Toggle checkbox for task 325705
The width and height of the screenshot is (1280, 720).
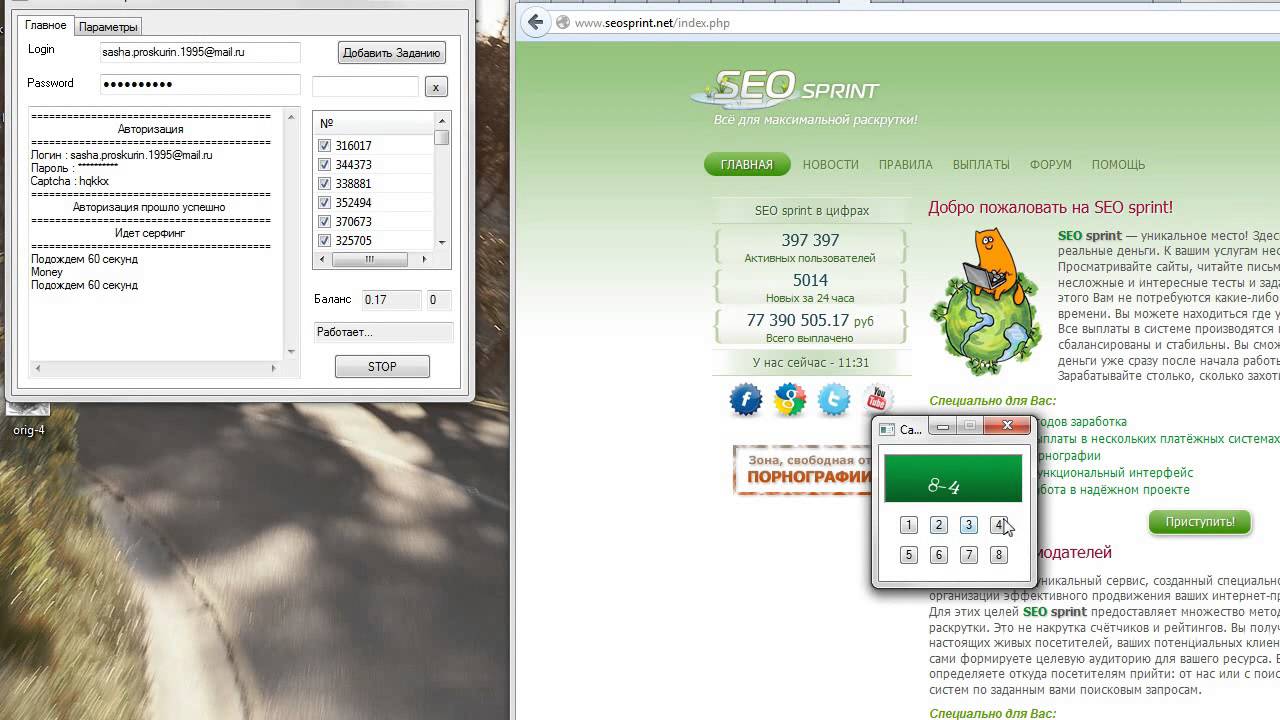pyautogui.click(x=324, y=241)
